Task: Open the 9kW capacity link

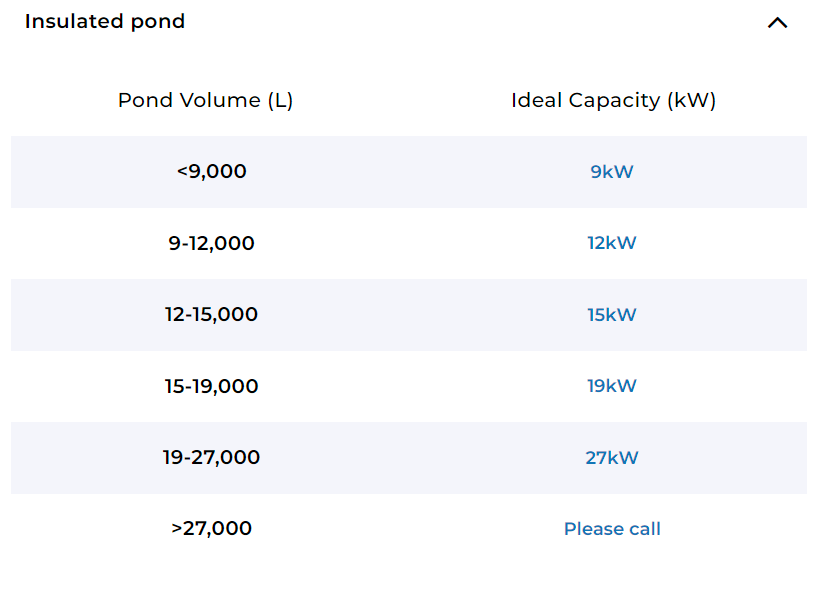Action: (x=612, y=172)
